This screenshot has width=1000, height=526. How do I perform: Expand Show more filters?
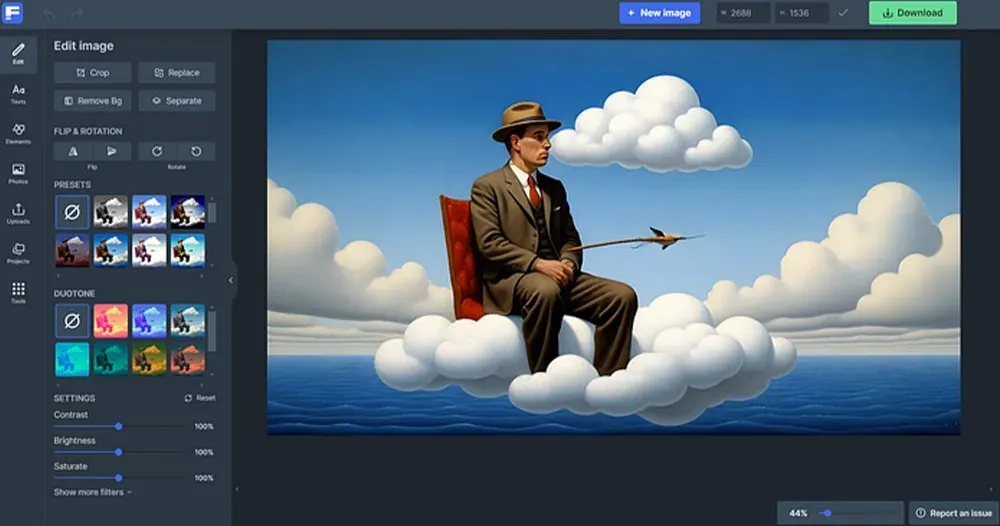tap(92, 492)
